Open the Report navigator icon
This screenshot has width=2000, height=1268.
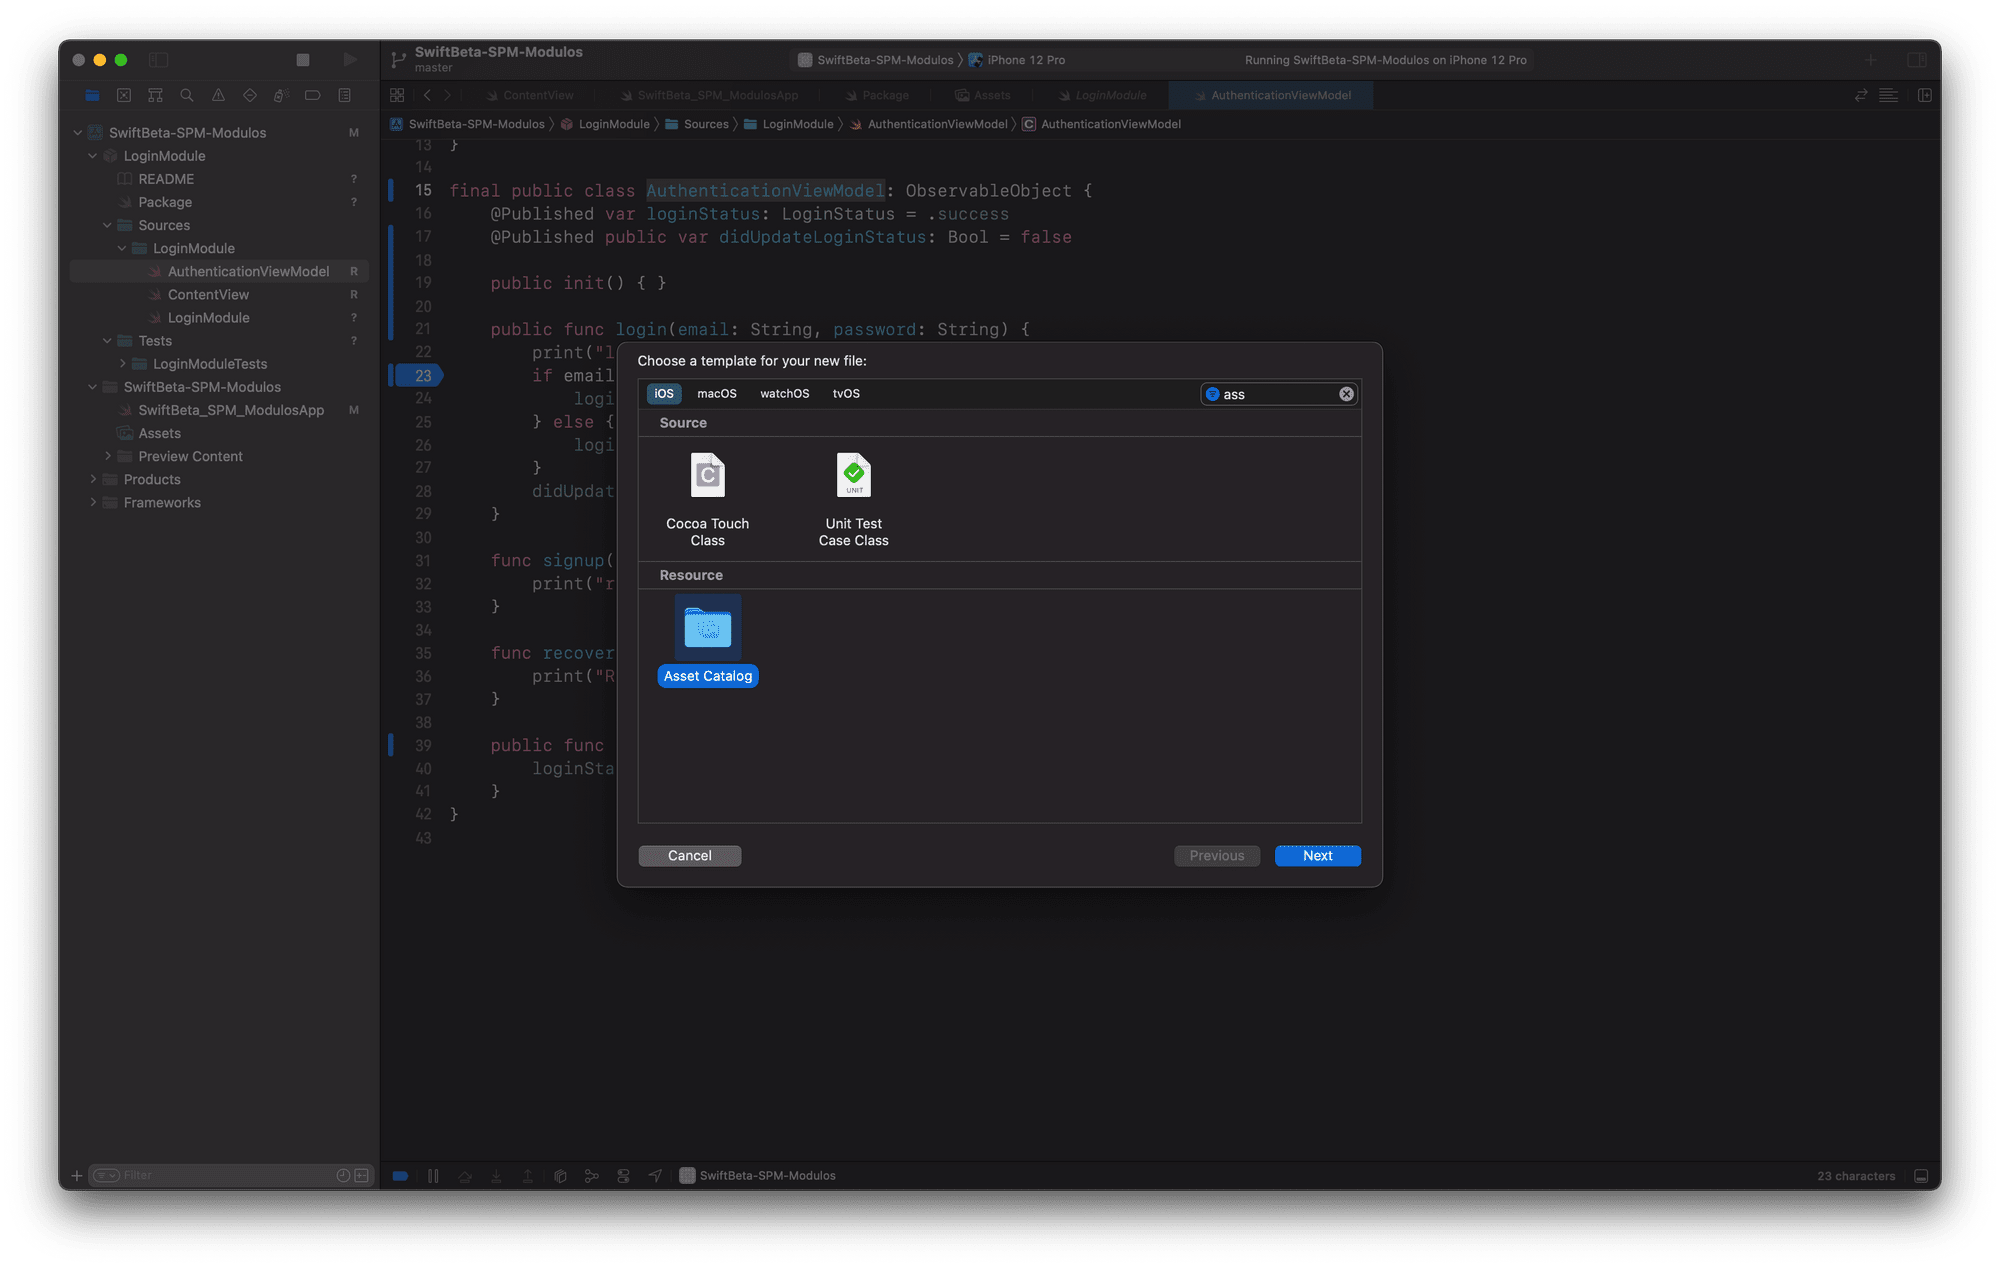tap(344, 96)
